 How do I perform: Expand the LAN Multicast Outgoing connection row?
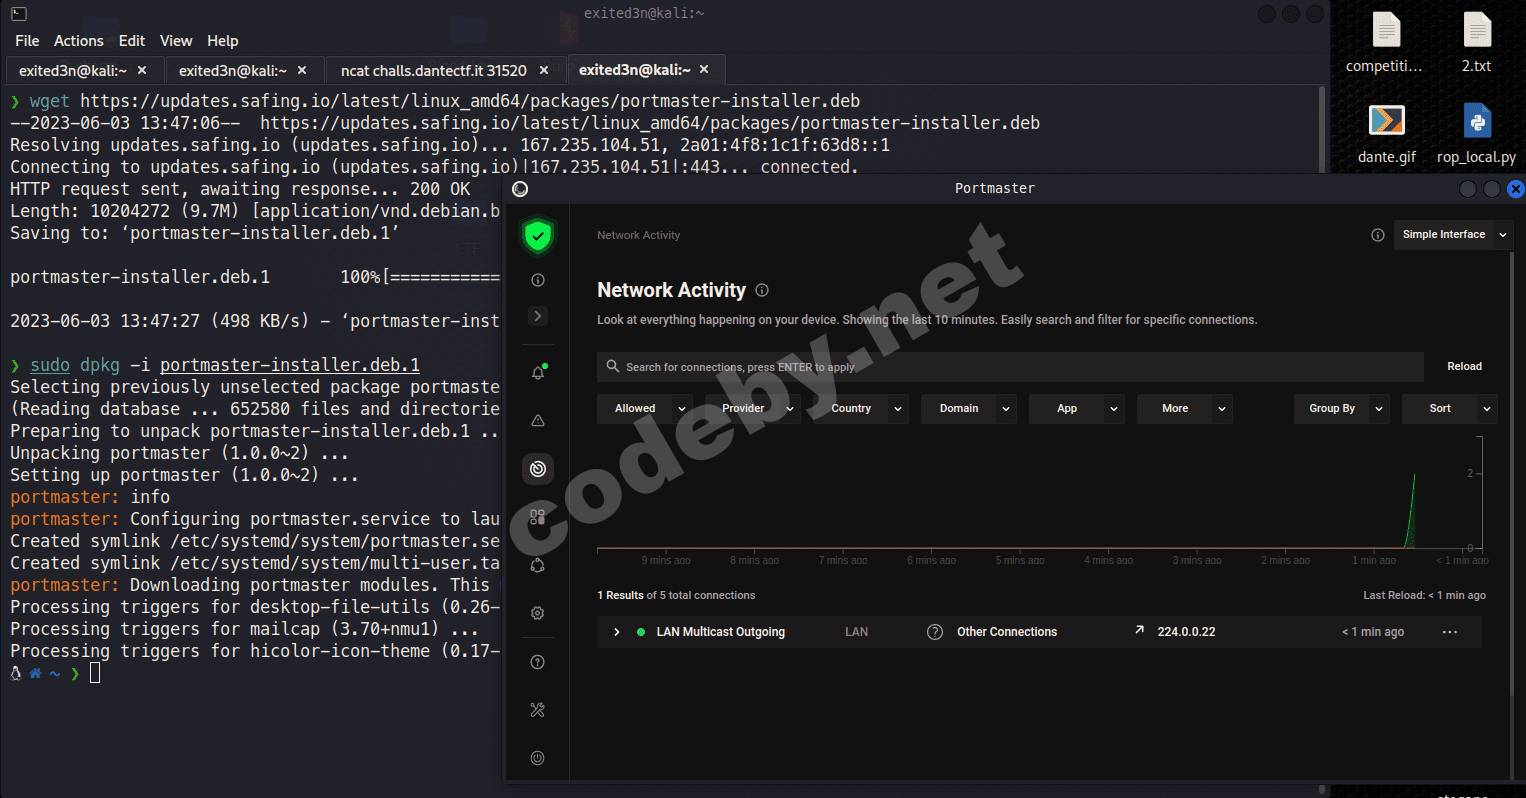(617, 632)
